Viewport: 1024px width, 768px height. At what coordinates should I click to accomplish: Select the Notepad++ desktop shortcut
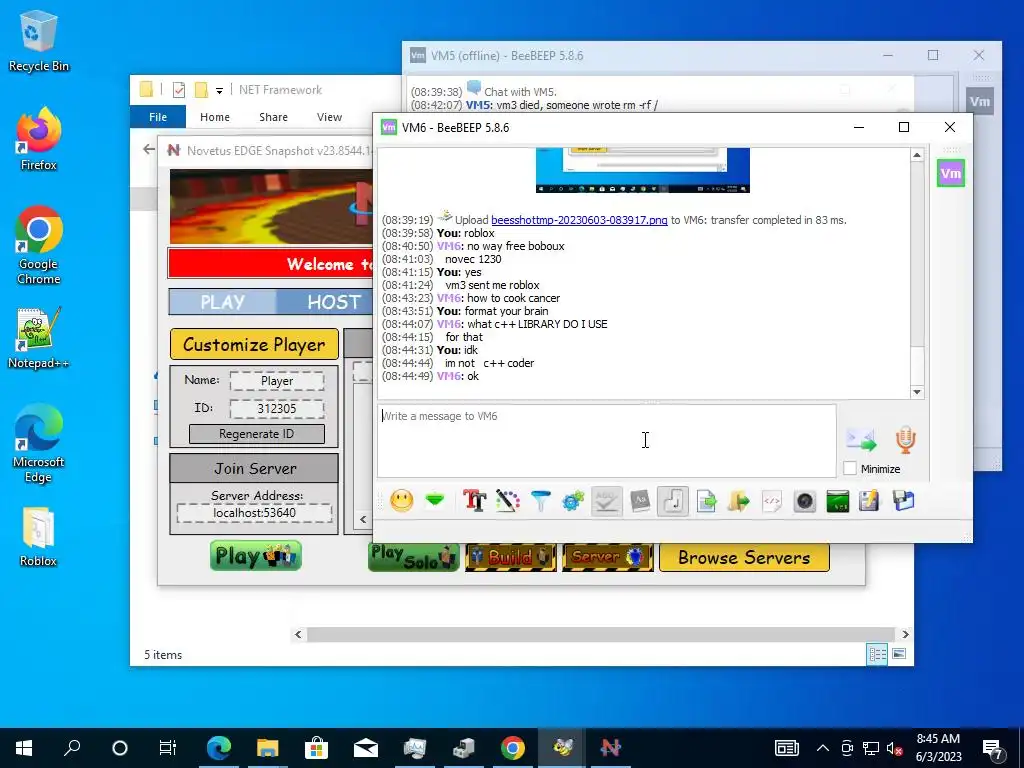(x=39, y=338)
